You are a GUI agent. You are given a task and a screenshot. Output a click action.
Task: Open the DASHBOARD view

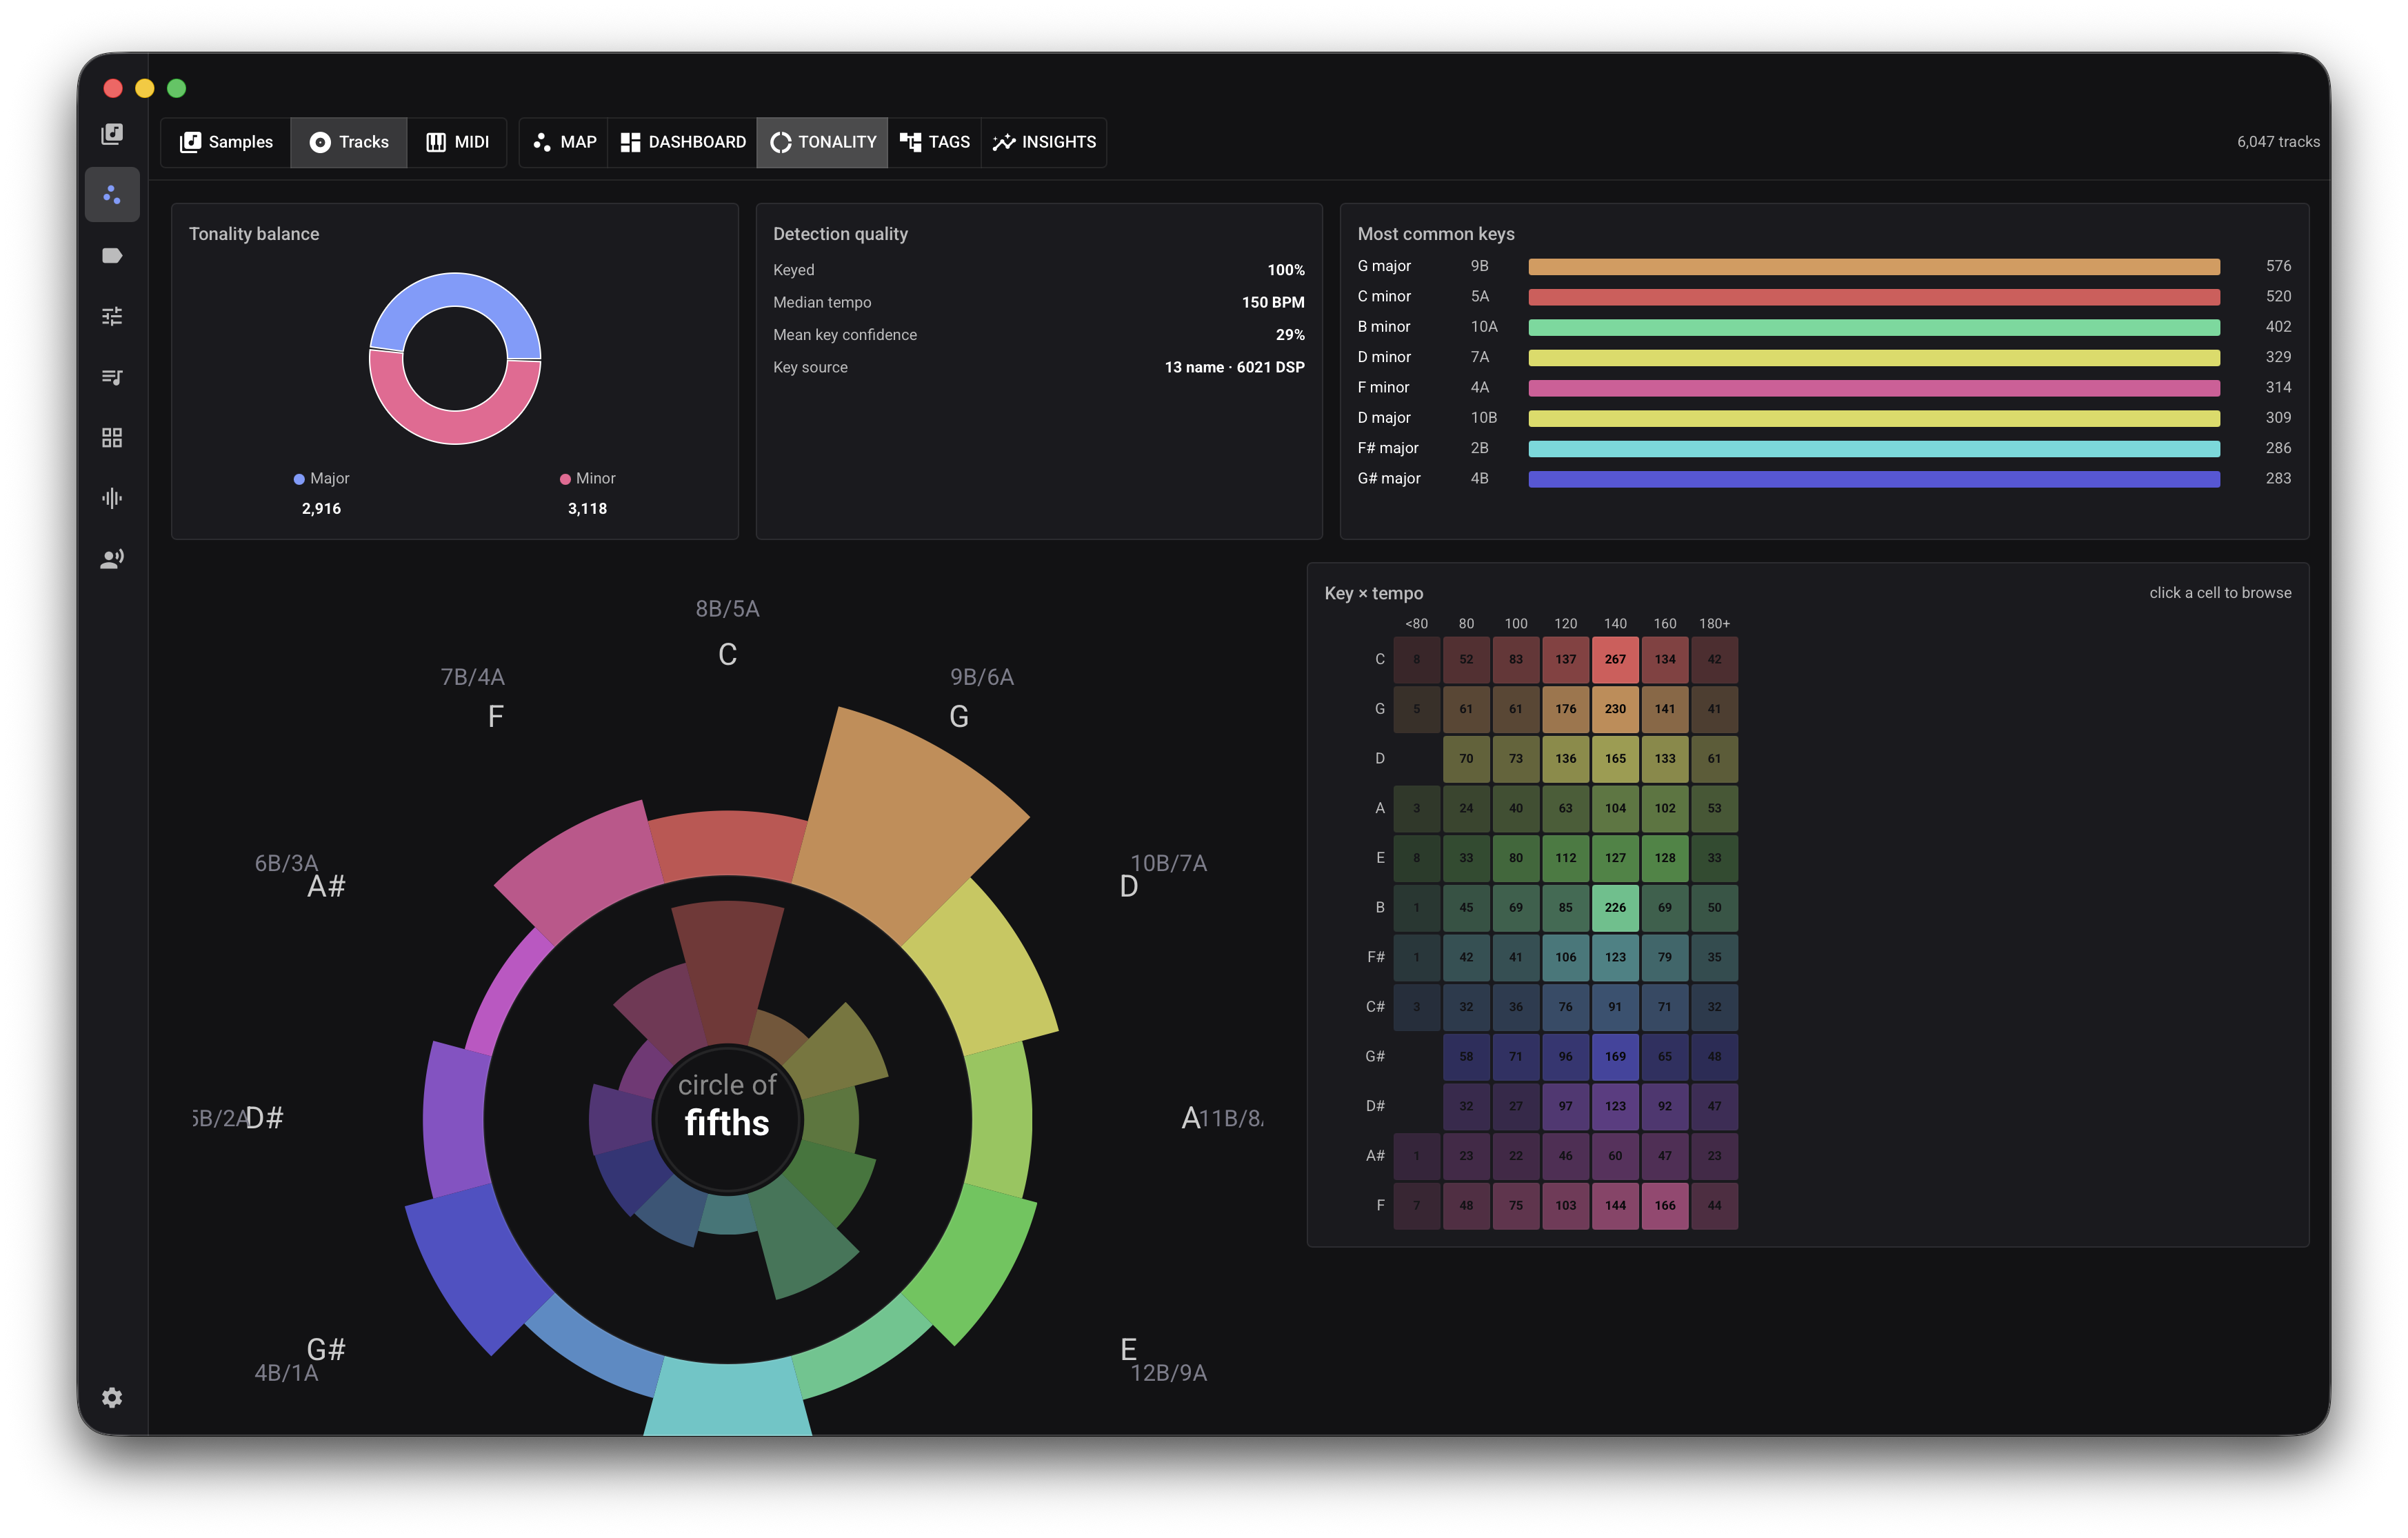pyautogui.click(x=682, y=142)
